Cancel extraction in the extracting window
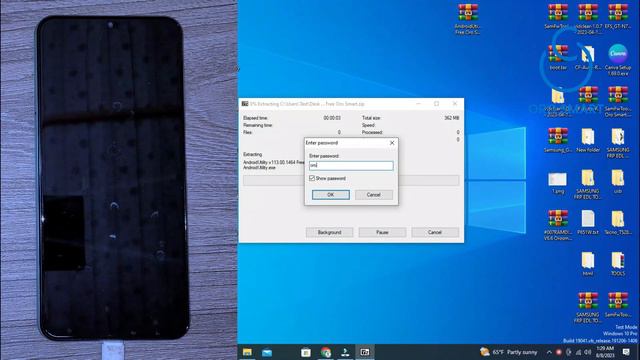 click(435, 232)
